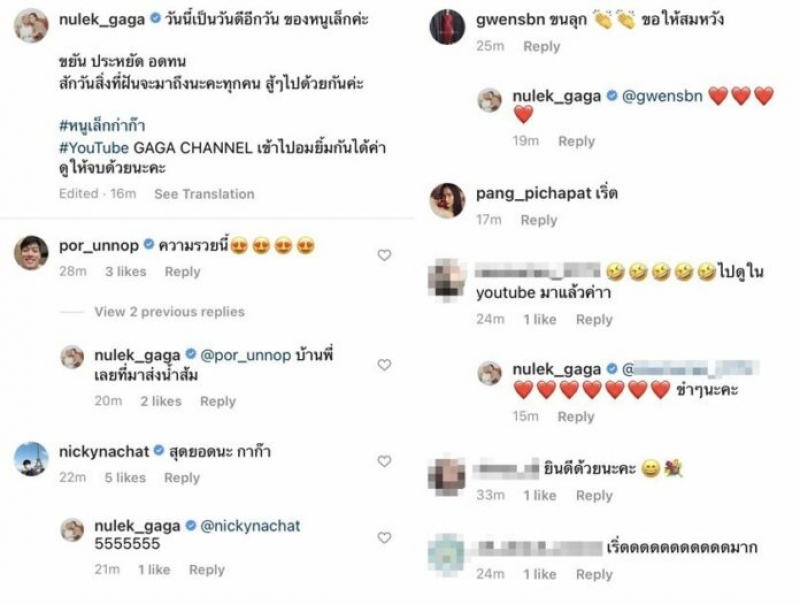
Task: Open the #YouTube hashtag
Action: [x=94, y=148]
